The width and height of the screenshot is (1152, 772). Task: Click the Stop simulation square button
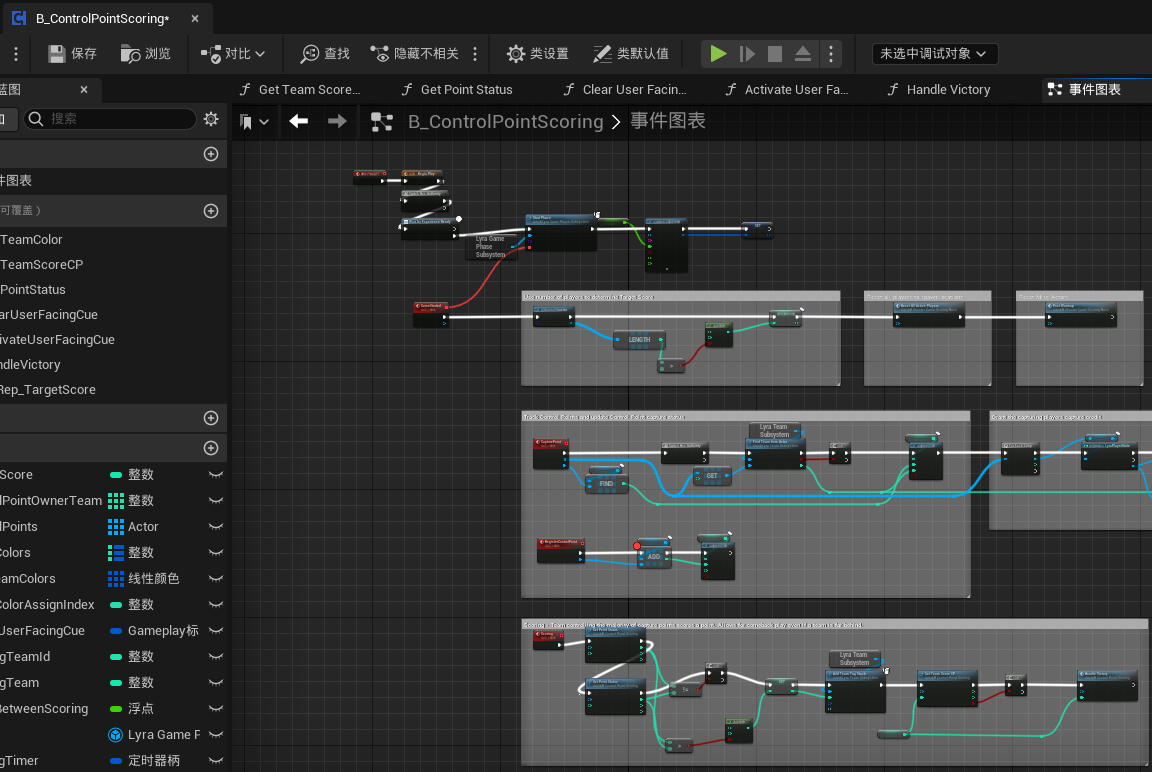(x=775, y=54)
